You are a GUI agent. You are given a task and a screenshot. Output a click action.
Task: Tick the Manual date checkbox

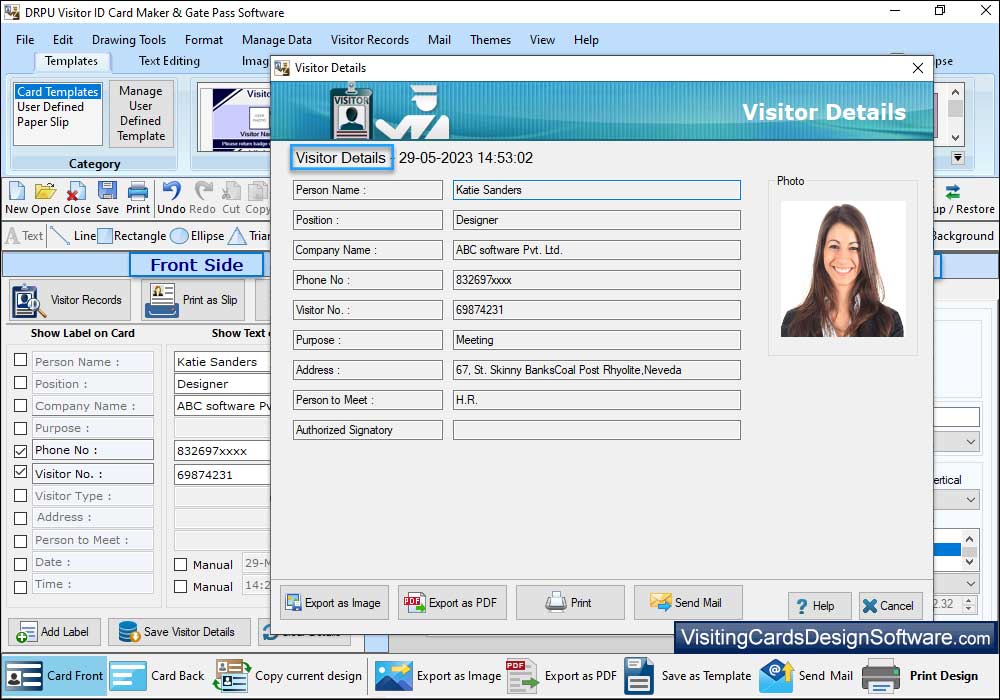point(180,564)
